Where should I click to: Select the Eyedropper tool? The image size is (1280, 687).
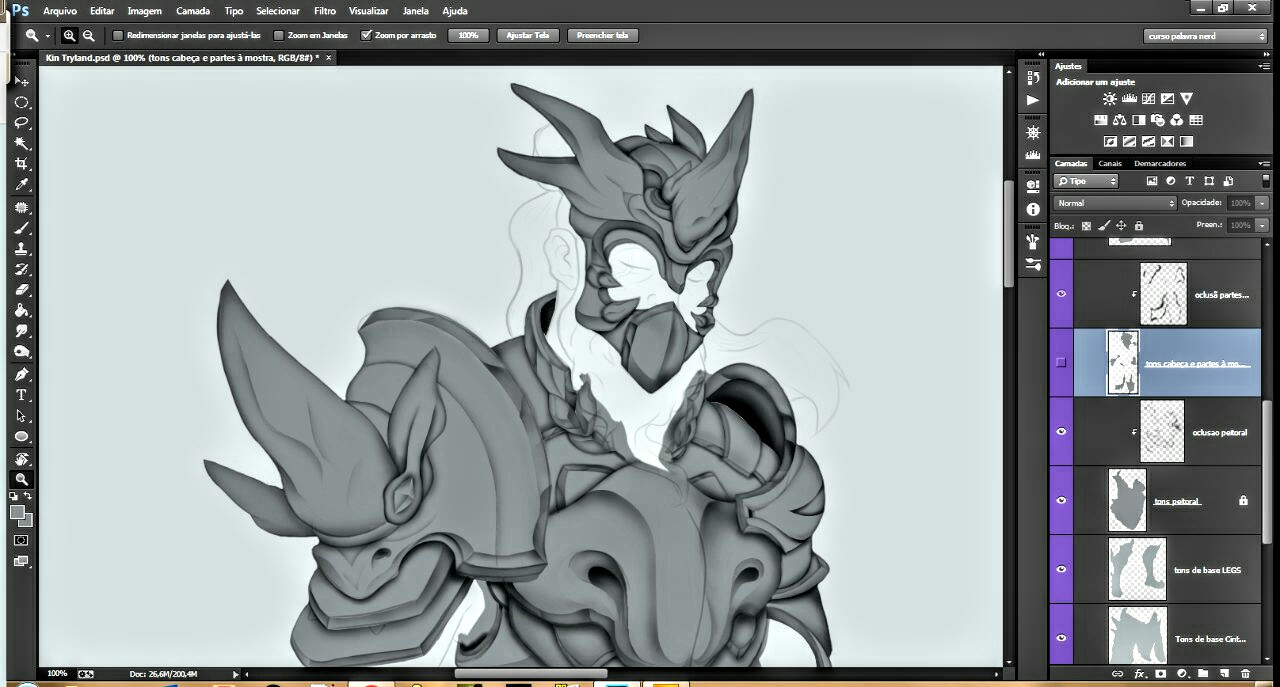pos(21,186)
